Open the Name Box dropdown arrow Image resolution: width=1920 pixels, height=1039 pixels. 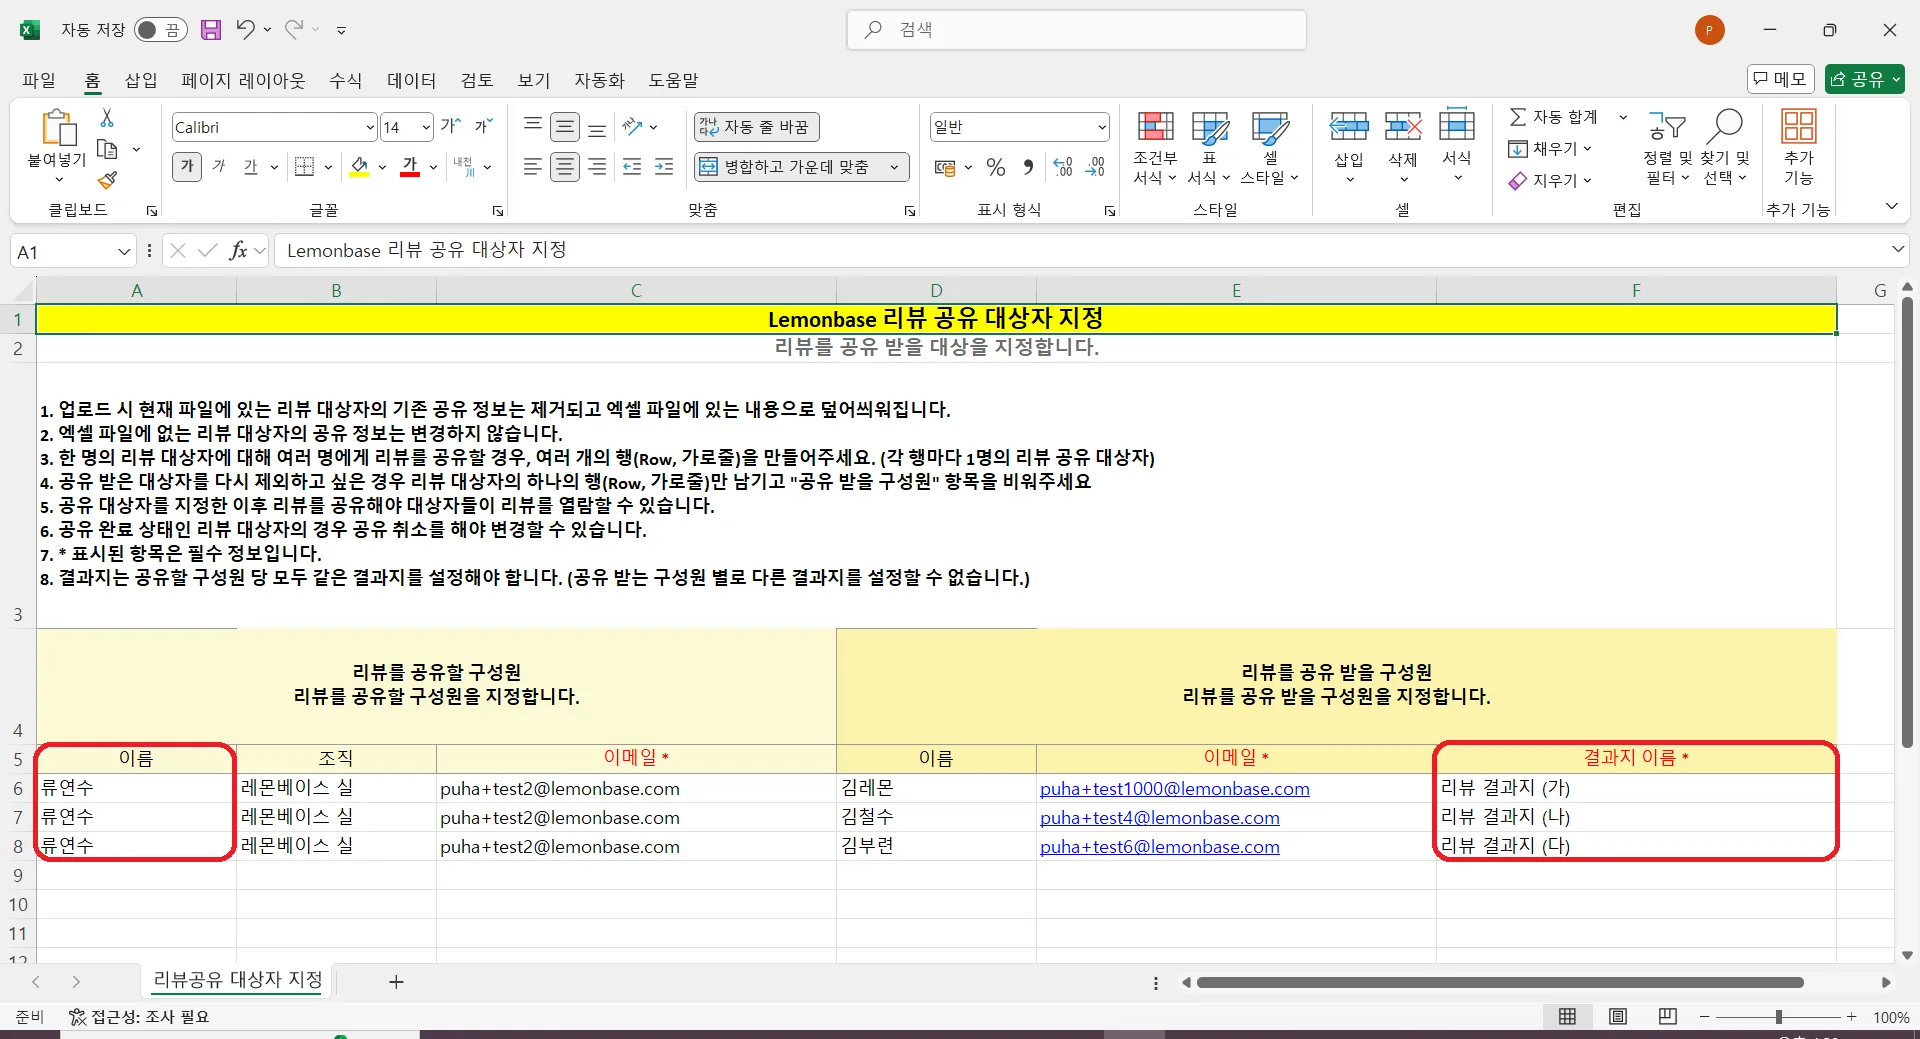tap(124, 252)
